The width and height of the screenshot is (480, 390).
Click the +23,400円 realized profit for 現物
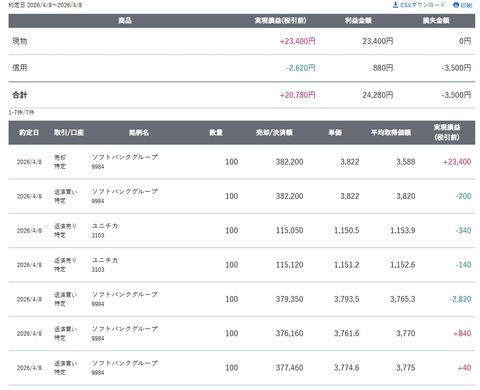click(297, 41)
